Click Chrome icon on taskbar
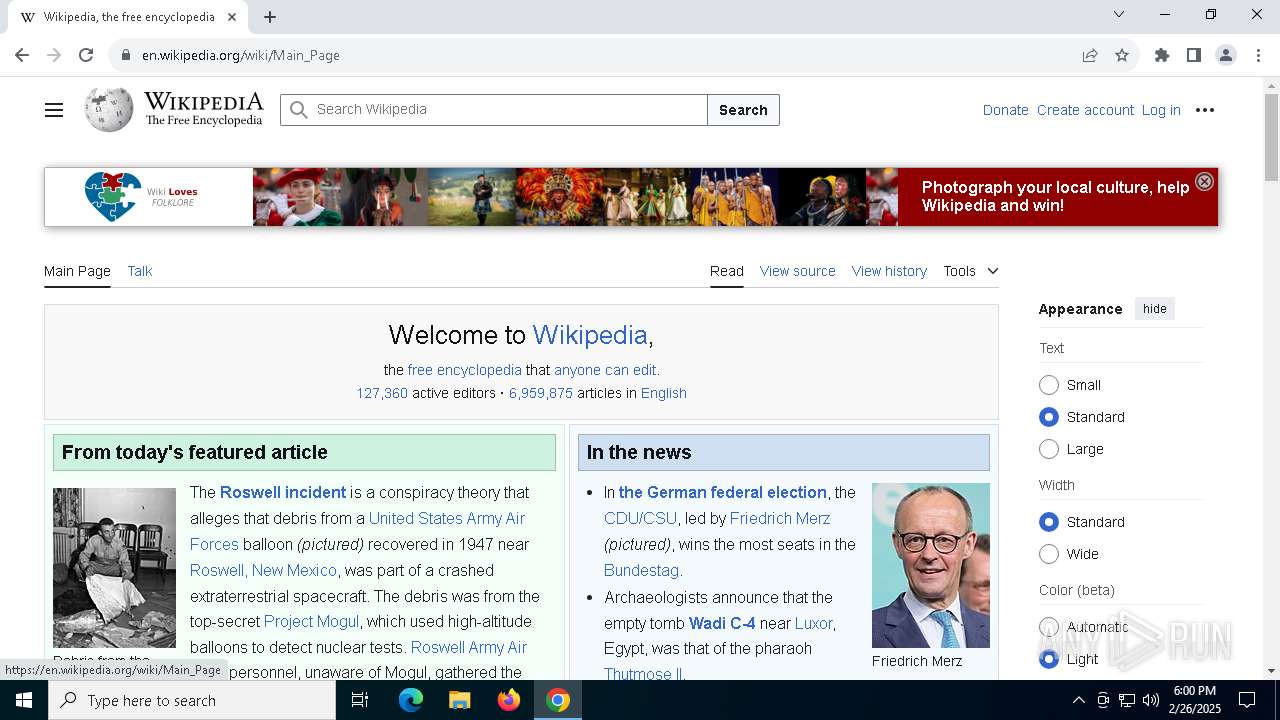Screen dimensions: 1280x720 click(x=558, y=700)
